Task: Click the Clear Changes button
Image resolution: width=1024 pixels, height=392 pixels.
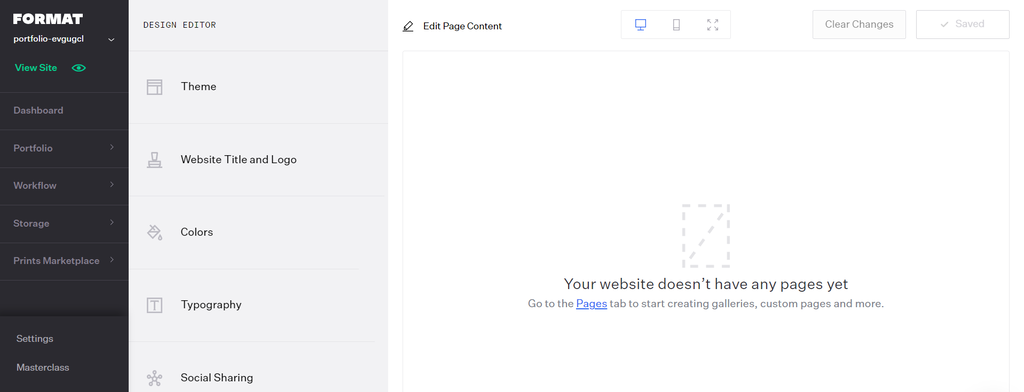Action: (859, 24)
